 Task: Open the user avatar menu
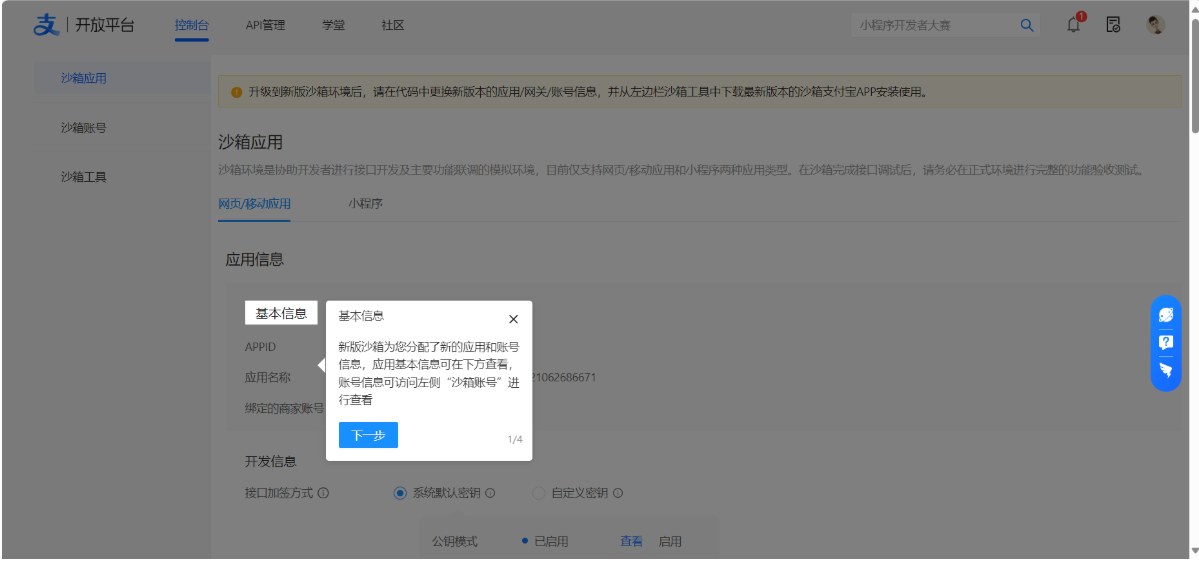click(x=1155, y=25)
